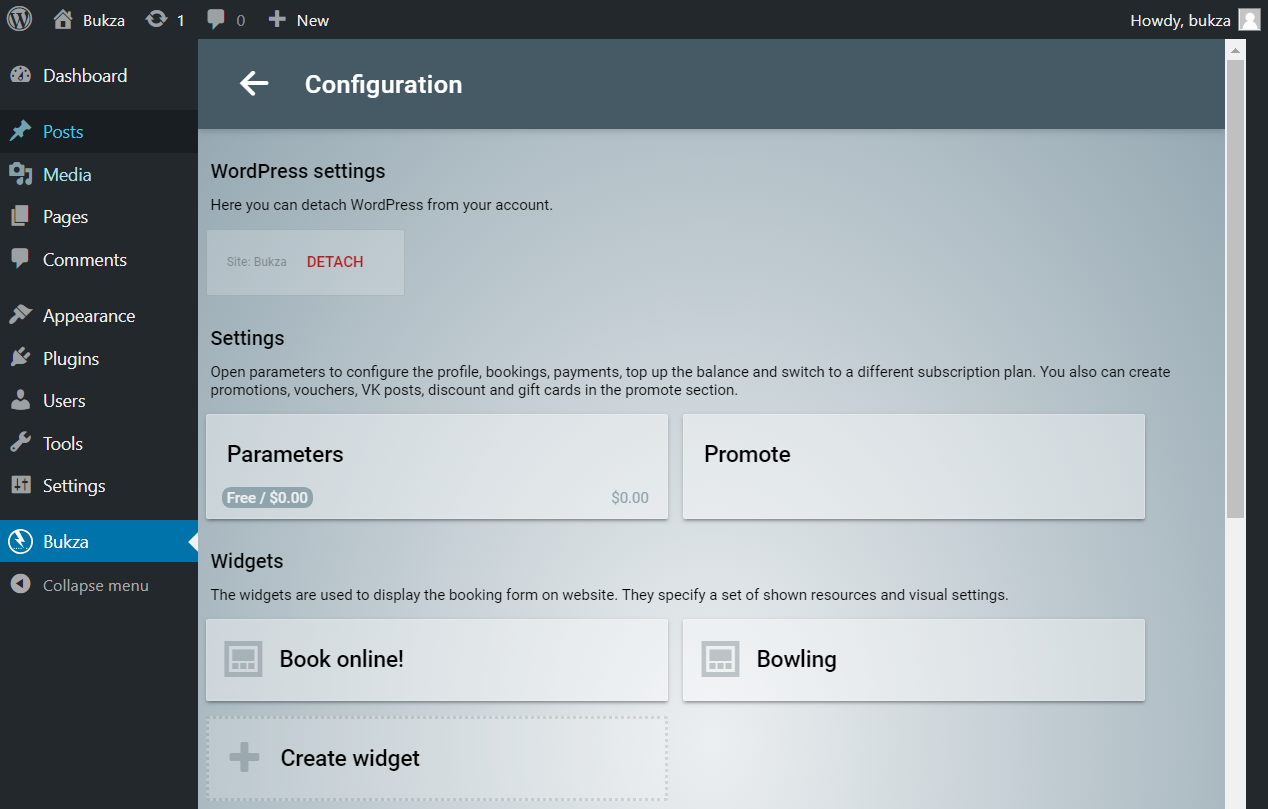
Task: Open the Appearance menu item
Action: [88, 316]
